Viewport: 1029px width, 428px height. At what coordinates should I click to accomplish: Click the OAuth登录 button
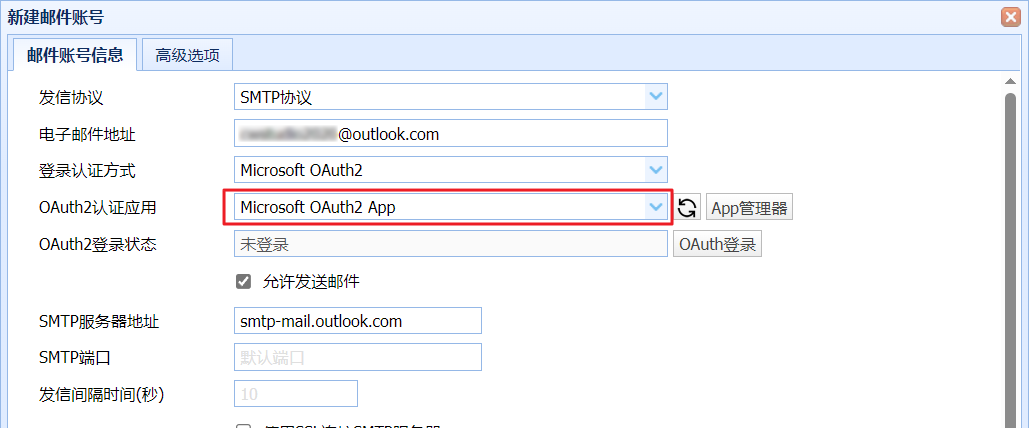[717, 245]
